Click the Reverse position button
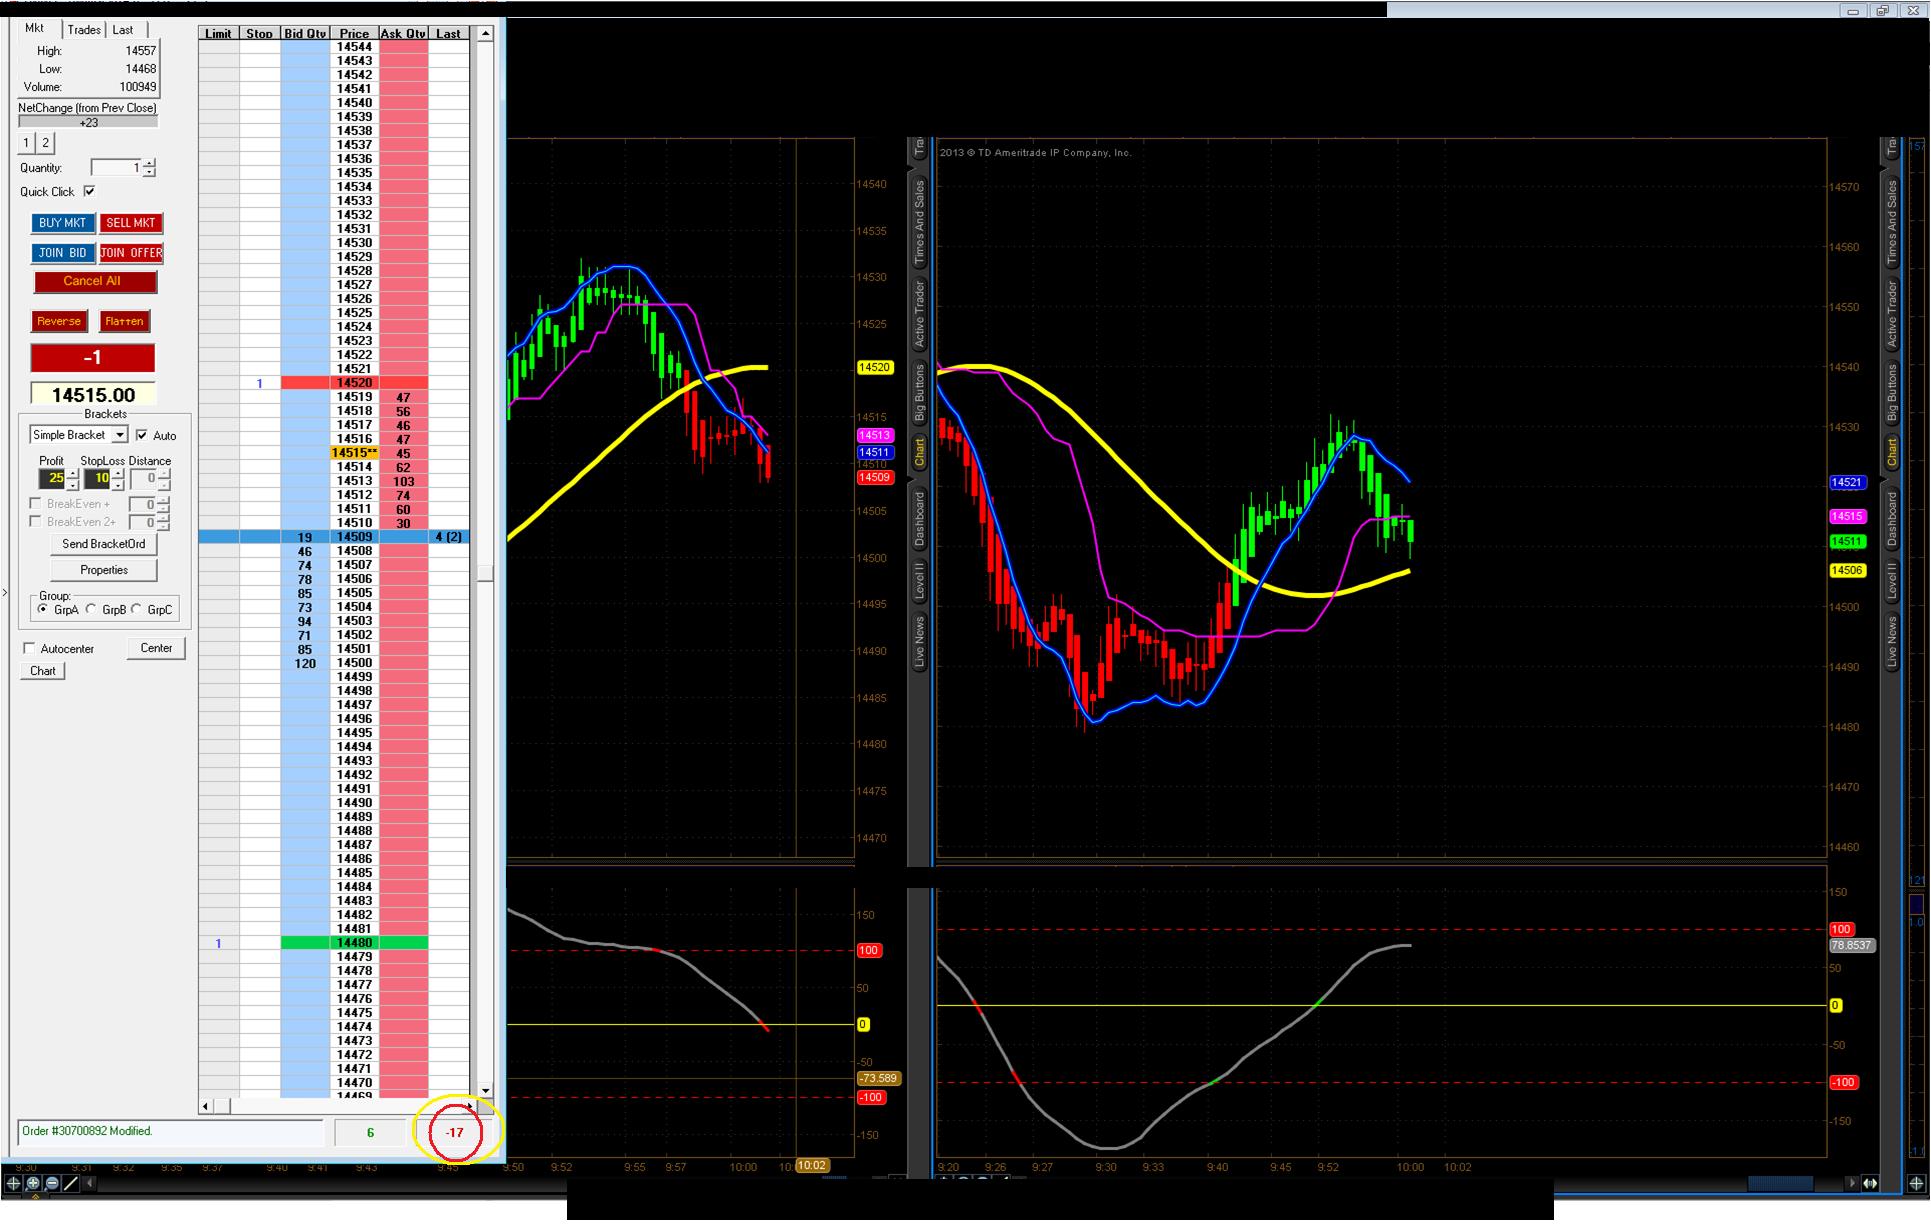The image size is (1931, 1224). click(59, 321)
